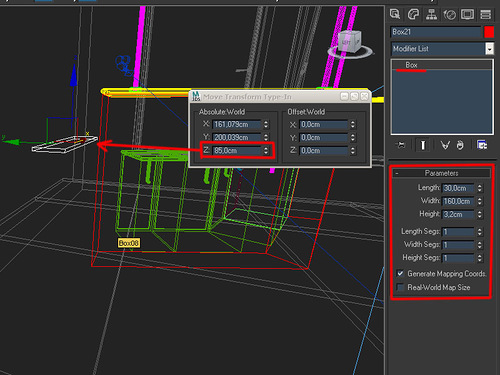The image size is (500, 375).
Task: Open the Display command panel tab
Action: click(x=467, y=14)
